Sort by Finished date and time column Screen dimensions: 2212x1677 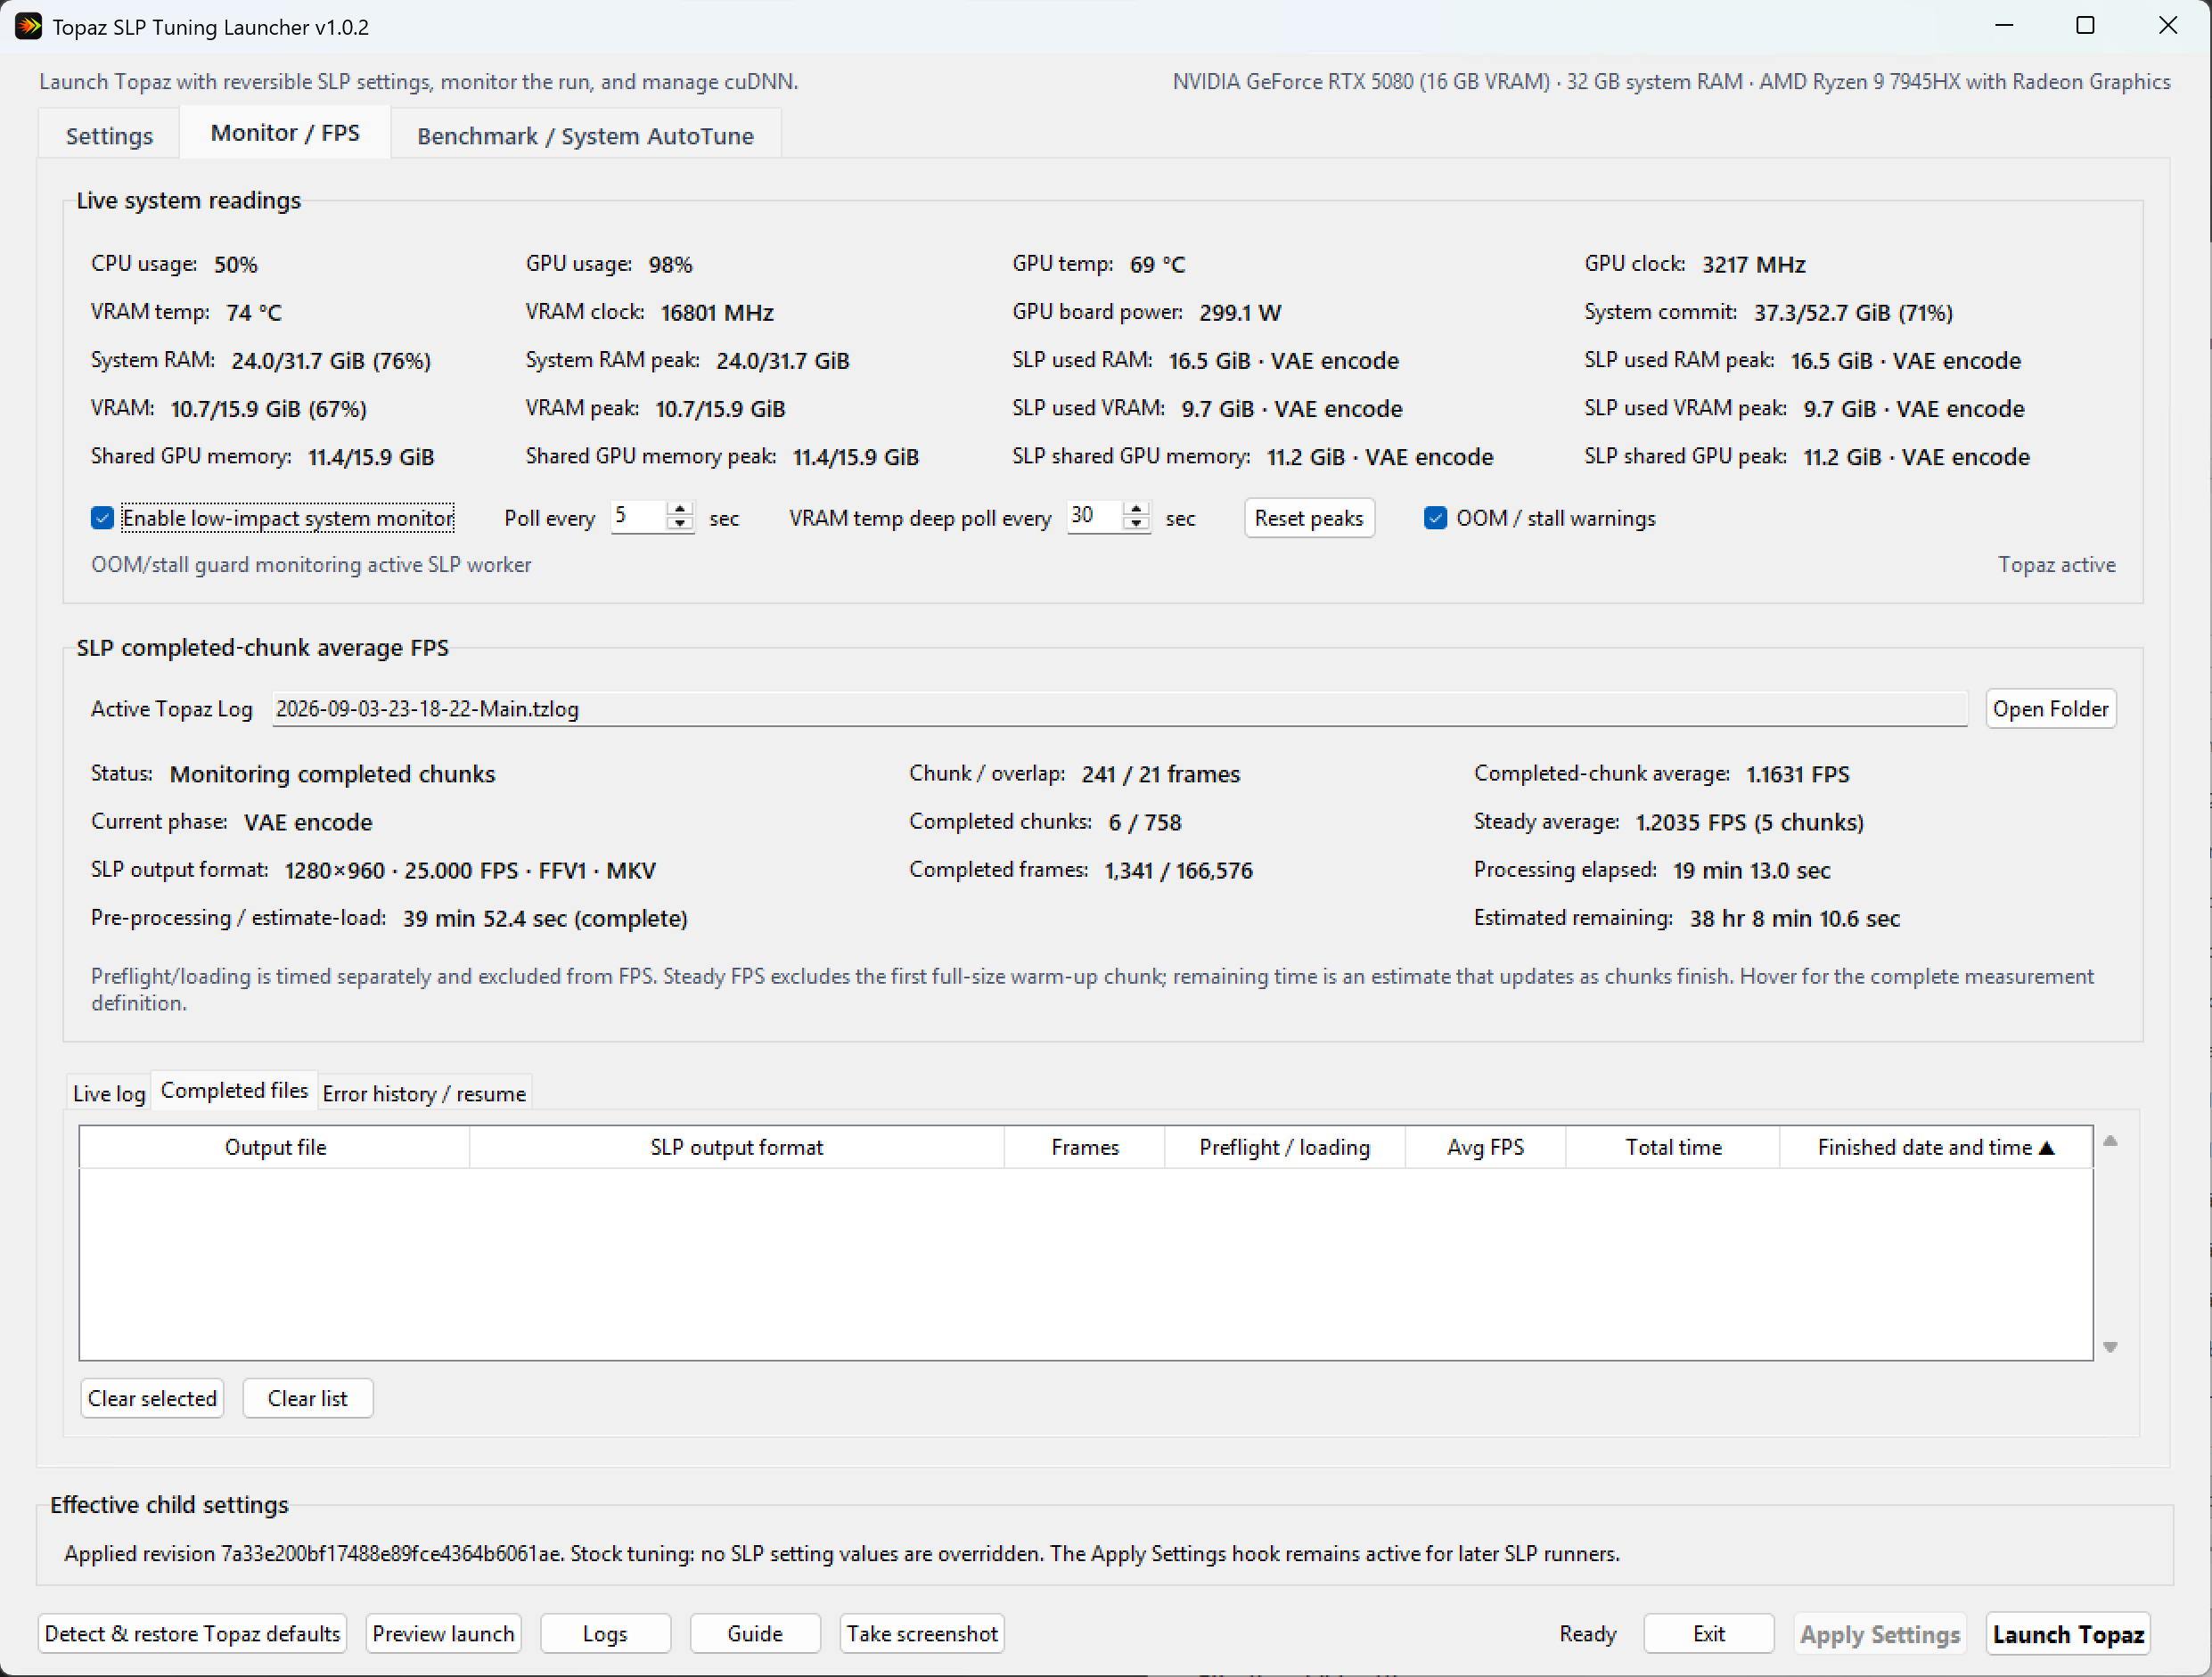[1935, 1147]
